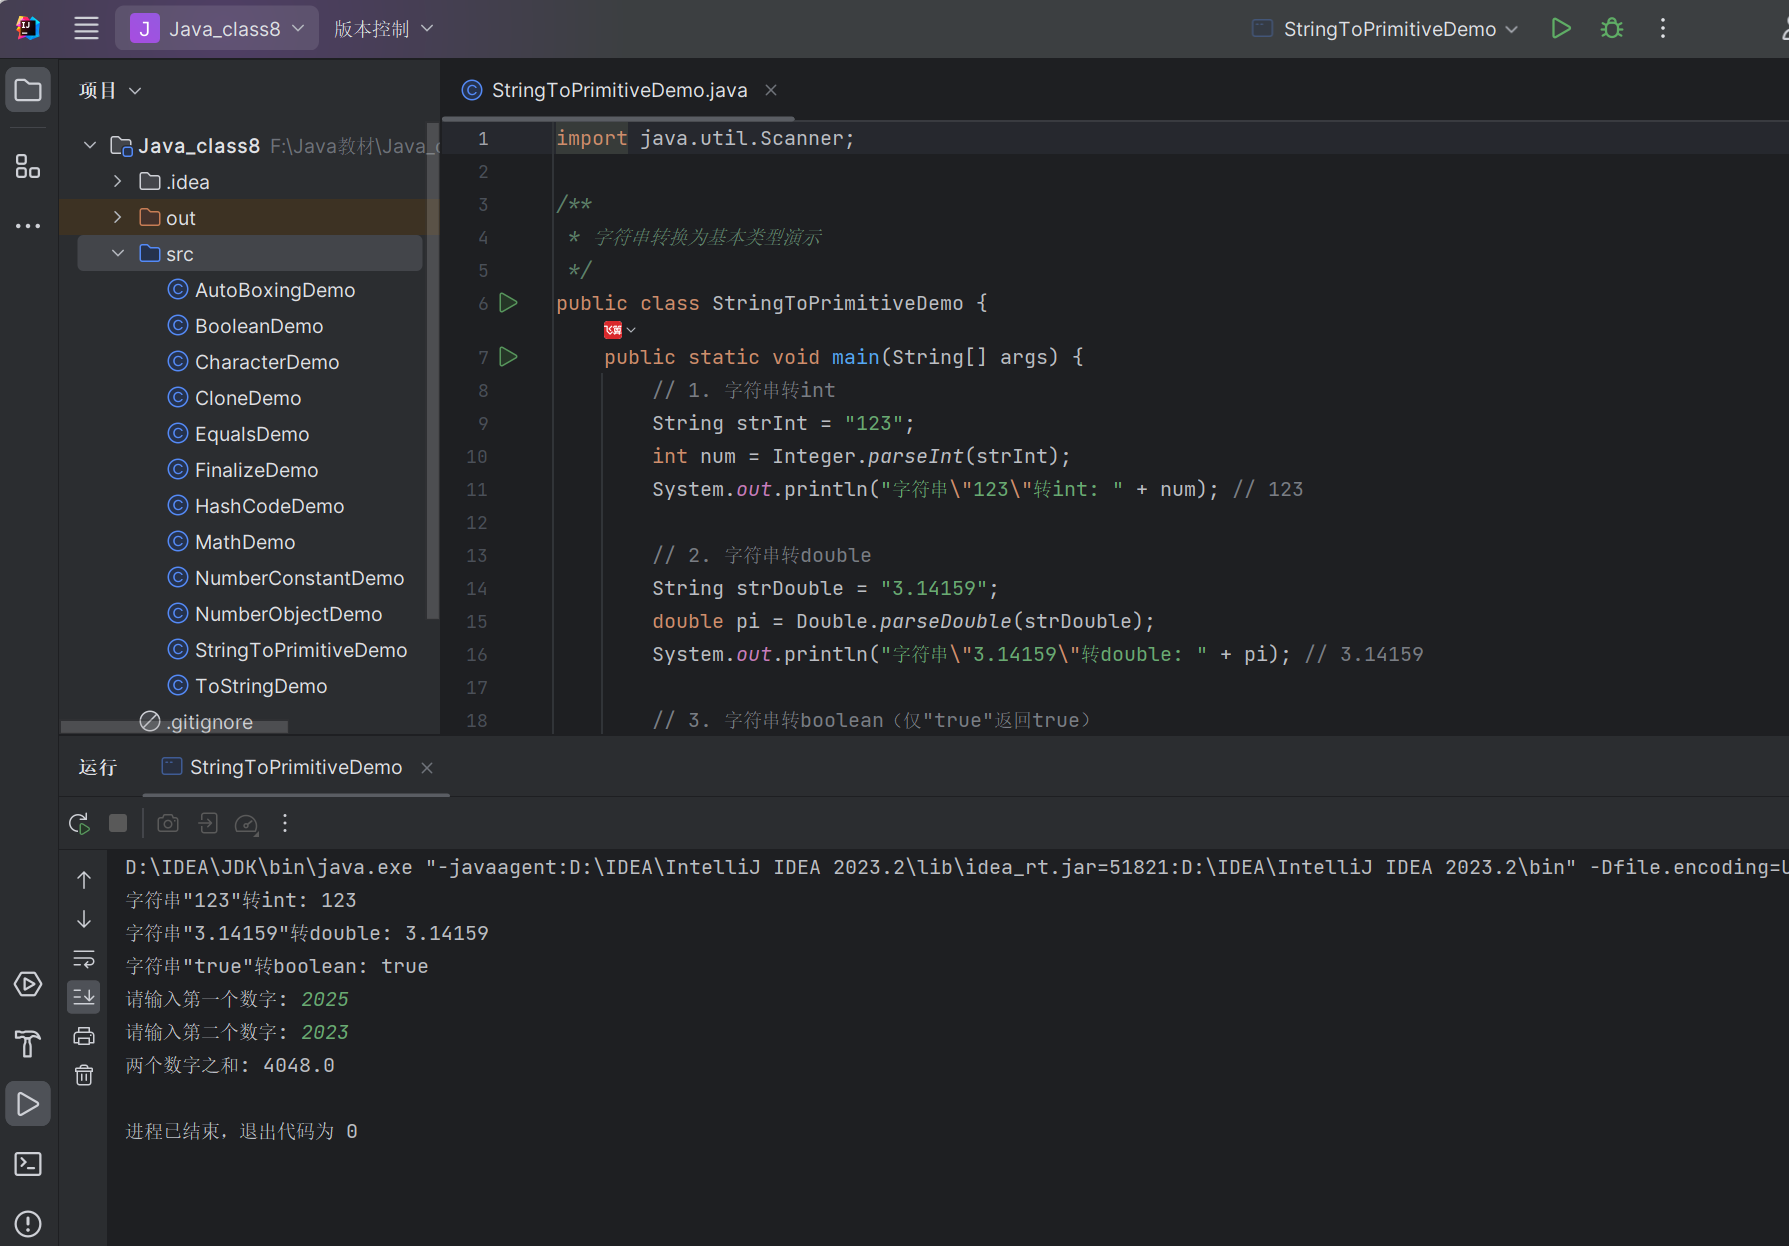Viewport: 1789px width, 1246px height.
Task: Click console output '两个数字之和: 4048.0'
Action: tap(230, 1065)
